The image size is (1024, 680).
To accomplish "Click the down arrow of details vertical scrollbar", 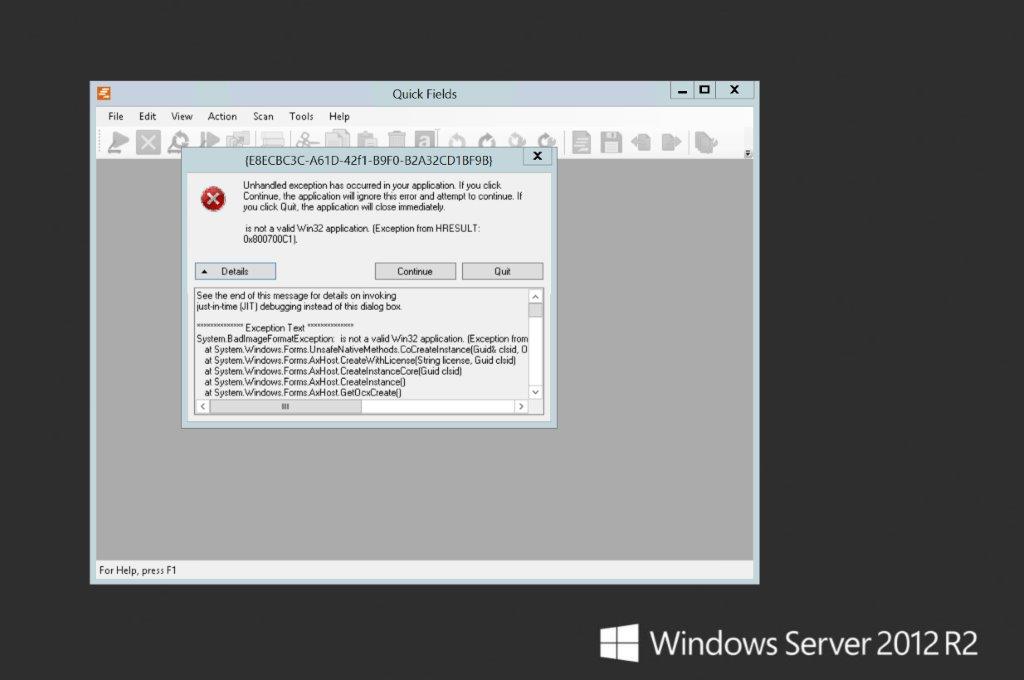I will pyautogui.click(x=535, y=392).
